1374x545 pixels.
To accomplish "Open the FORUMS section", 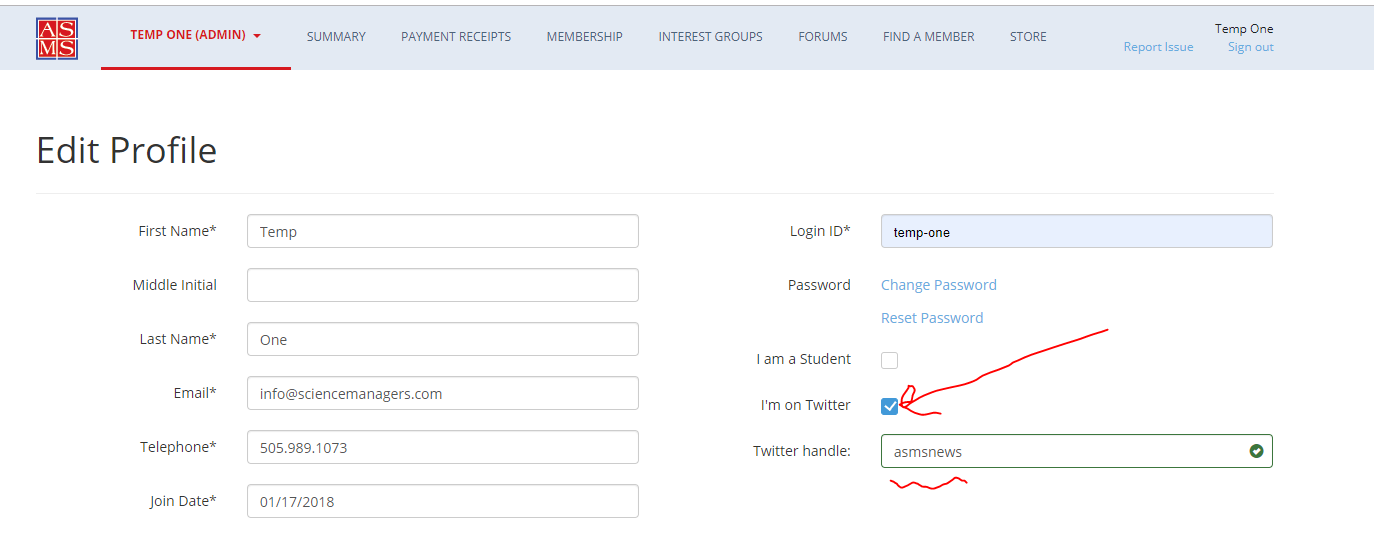I will (823, 37).
